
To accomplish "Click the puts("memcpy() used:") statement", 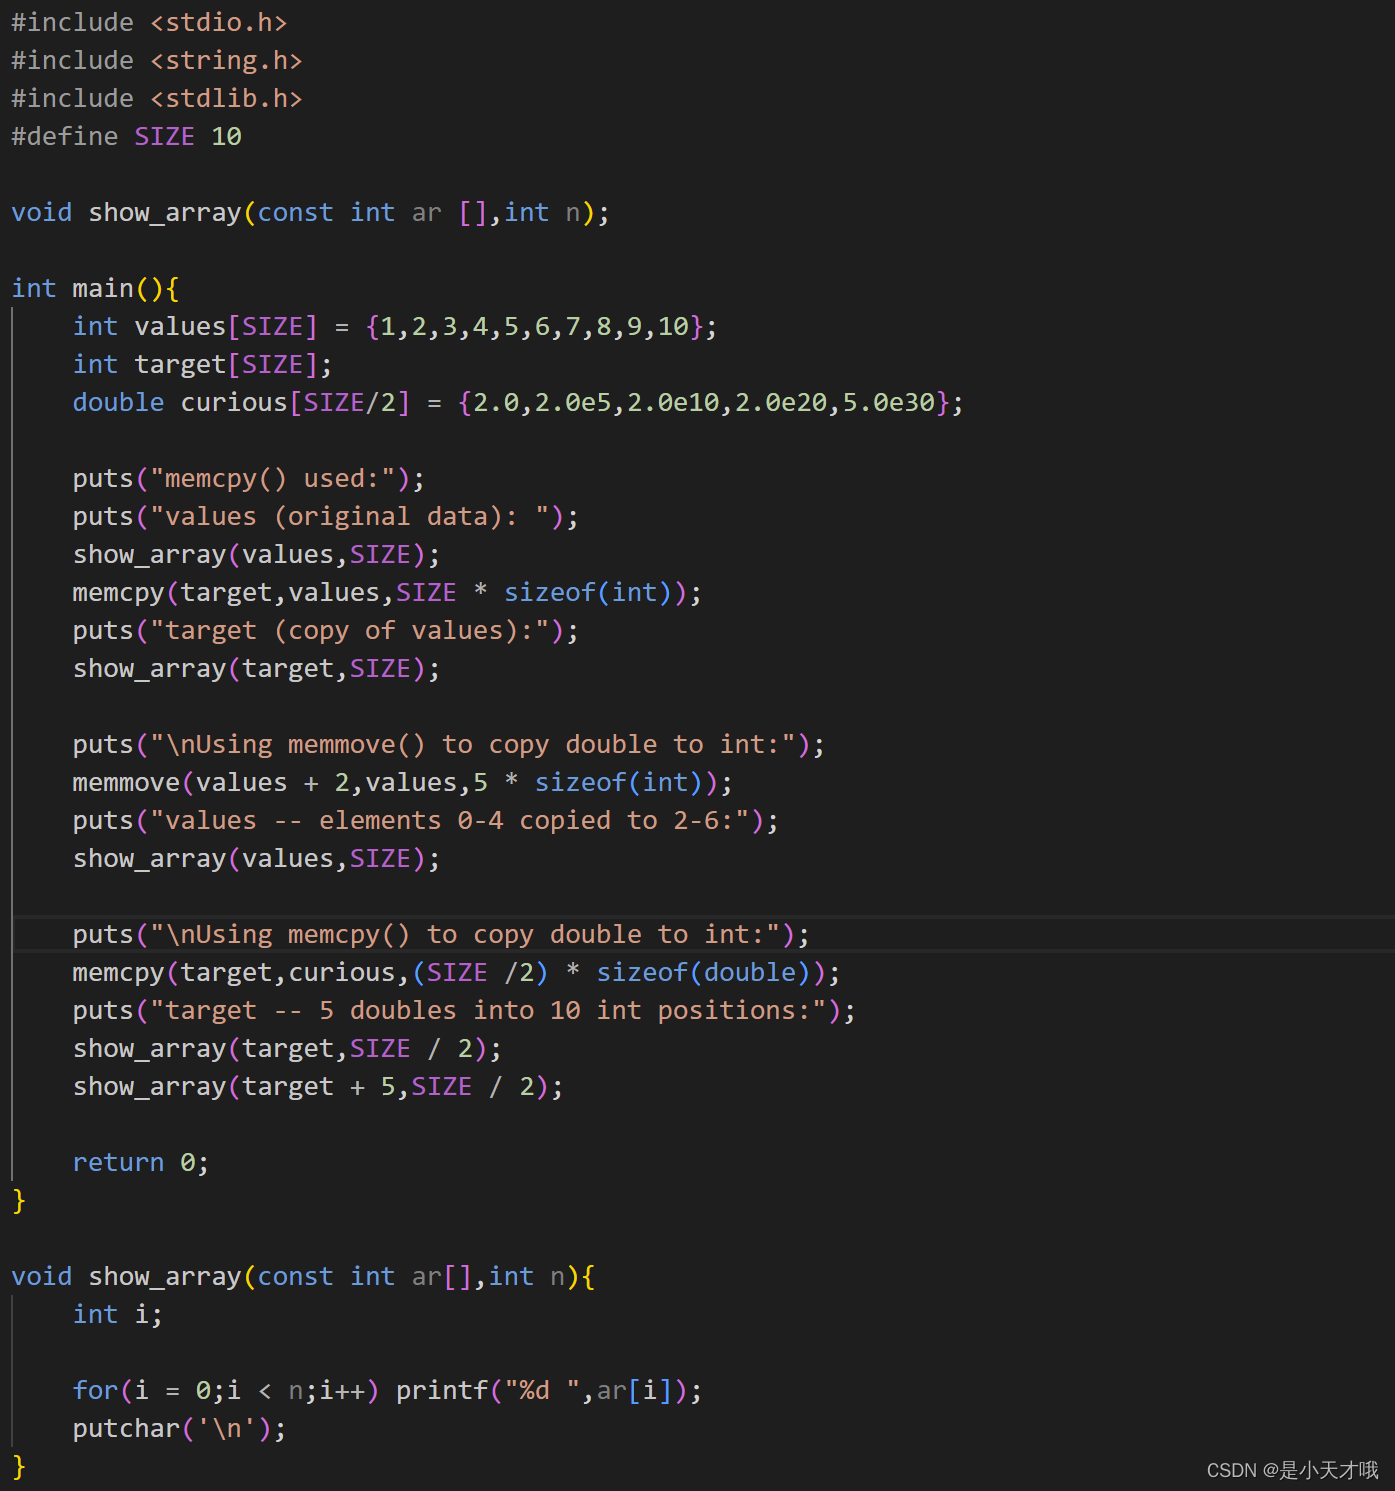I will (x=245, y=478).
